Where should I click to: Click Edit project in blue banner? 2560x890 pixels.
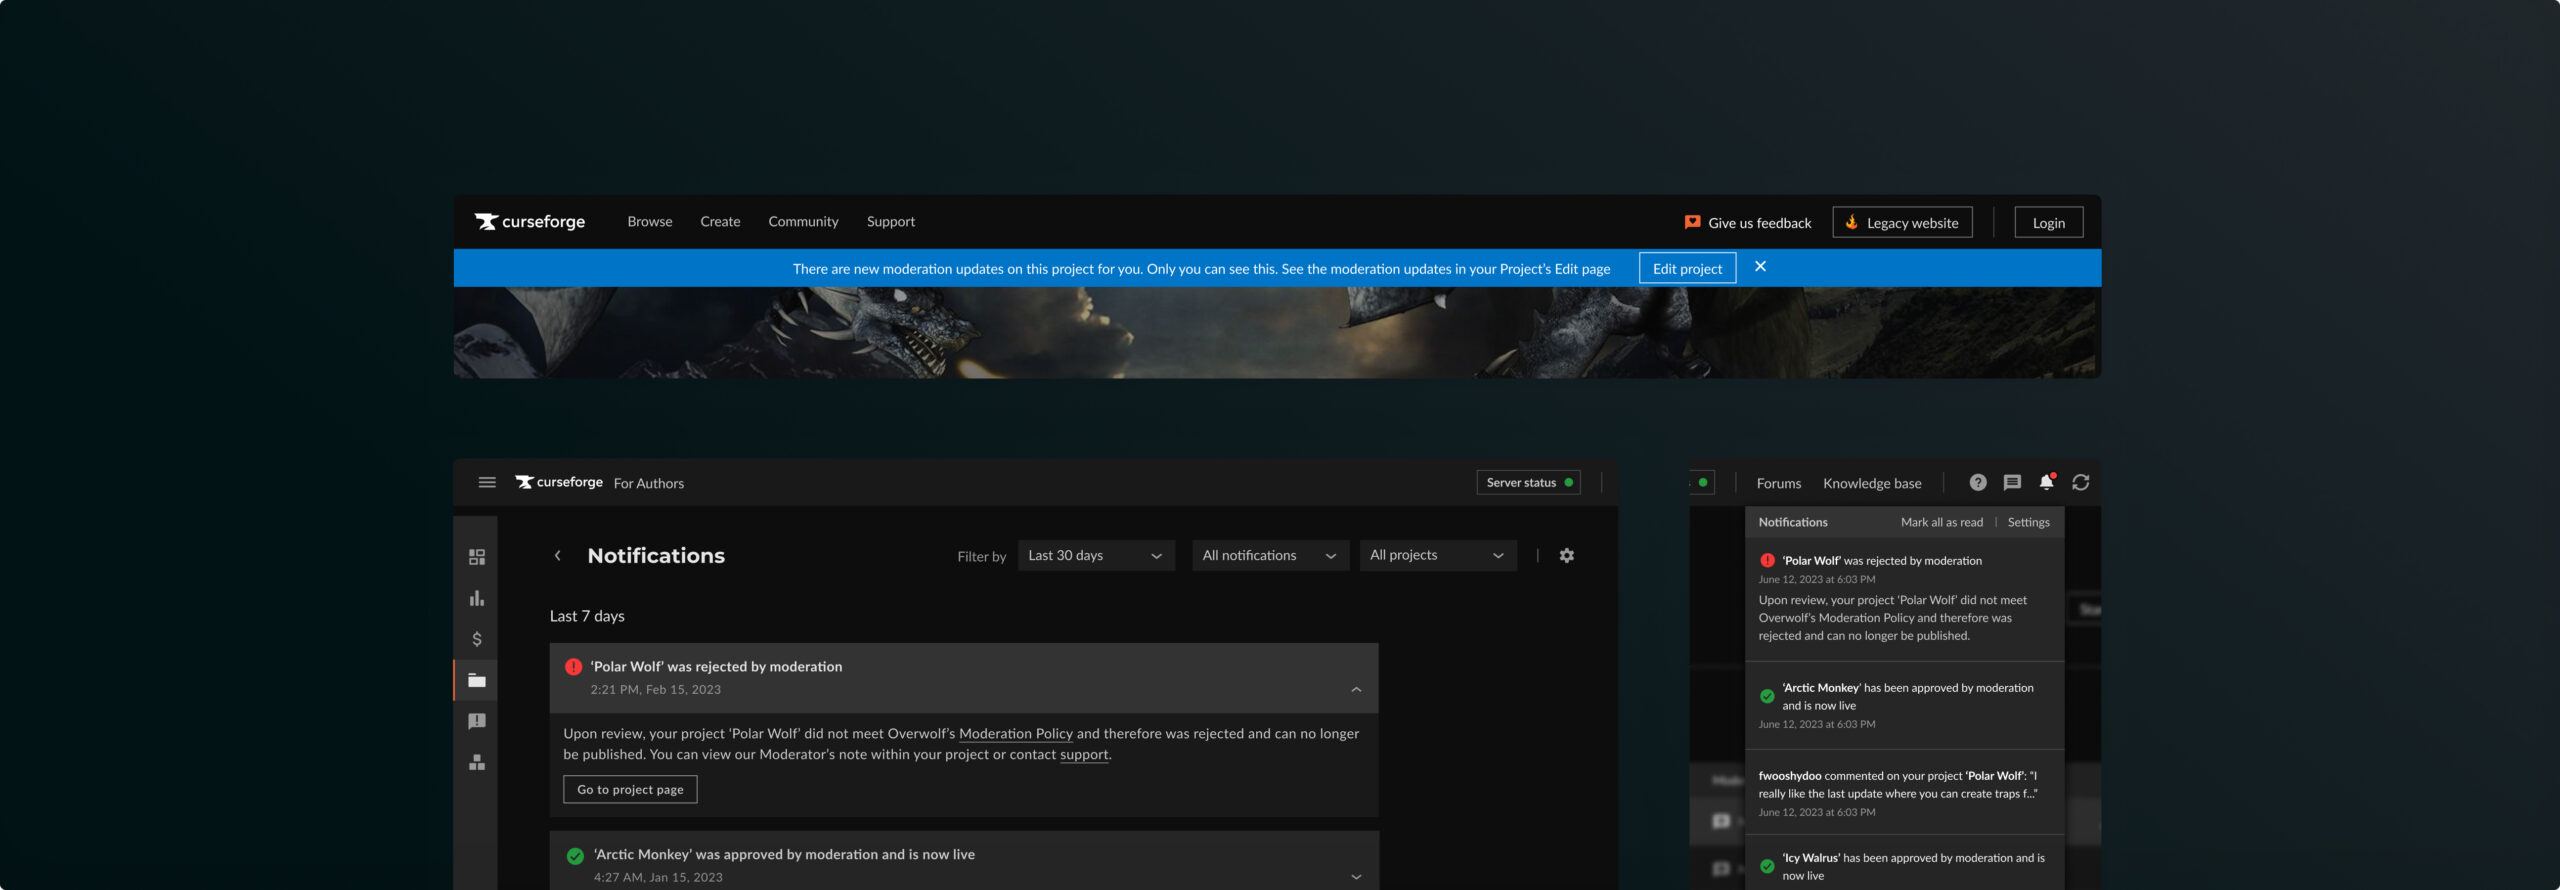pos(1687,268)
